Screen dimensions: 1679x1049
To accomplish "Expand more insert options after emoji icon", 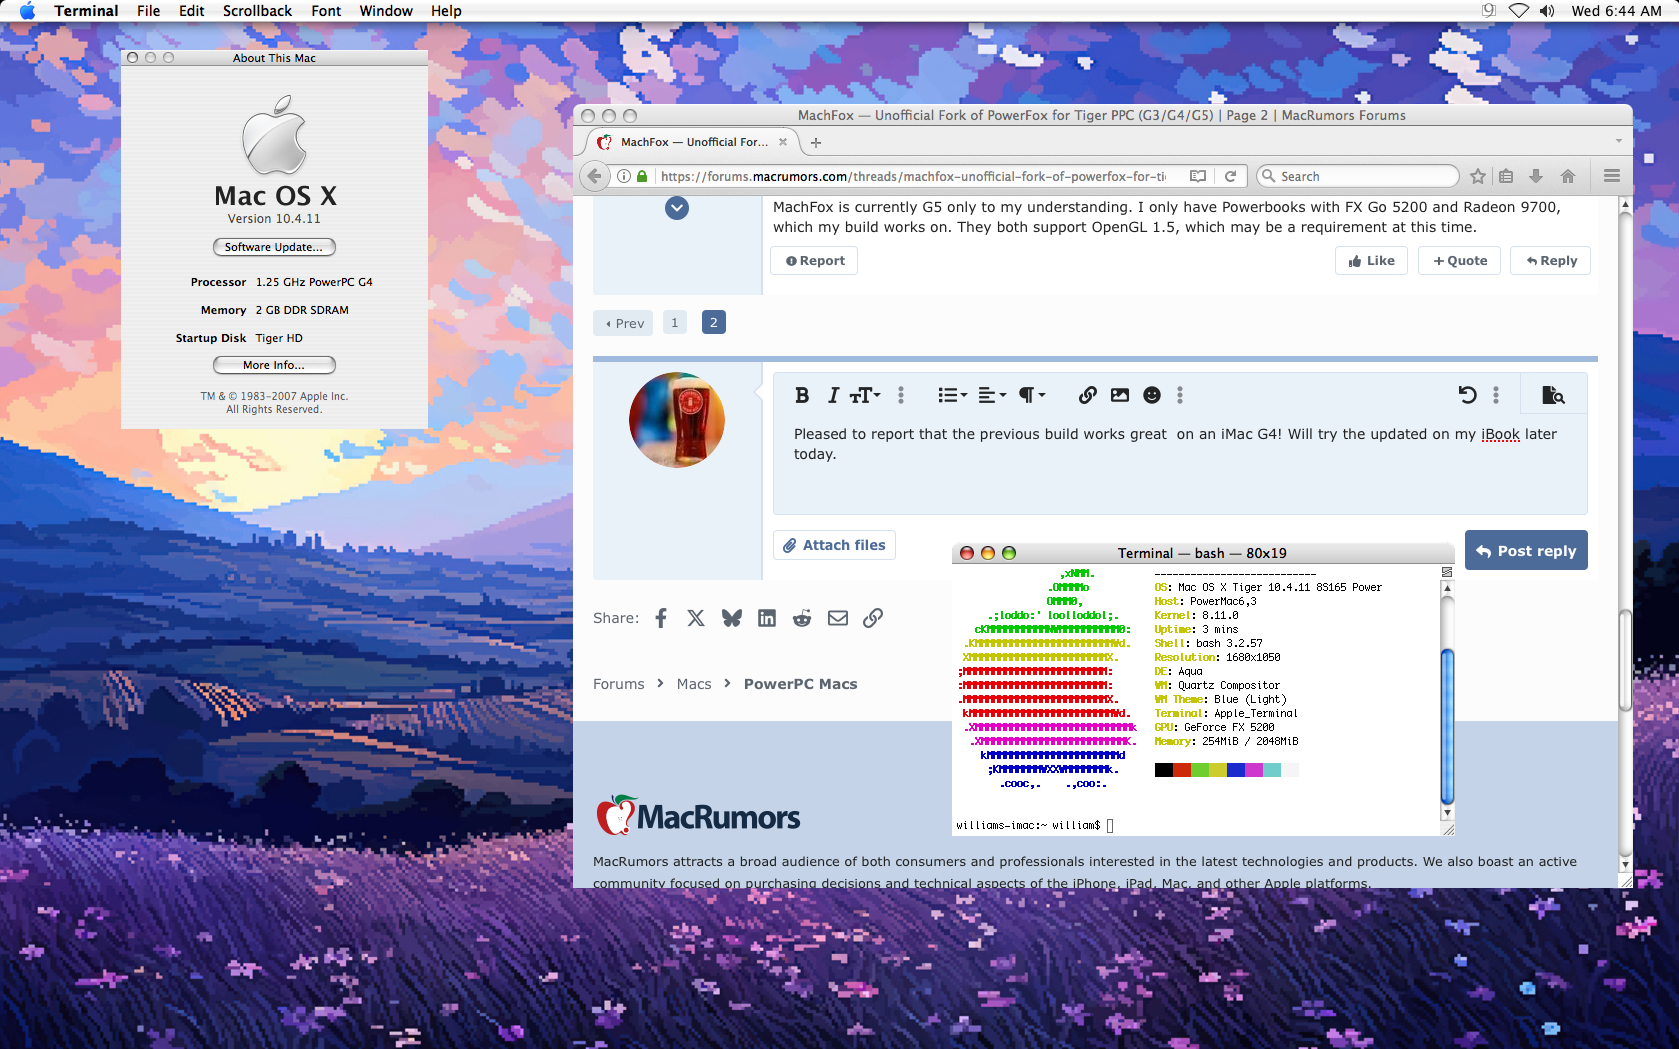I will [x=1180, y=395].
